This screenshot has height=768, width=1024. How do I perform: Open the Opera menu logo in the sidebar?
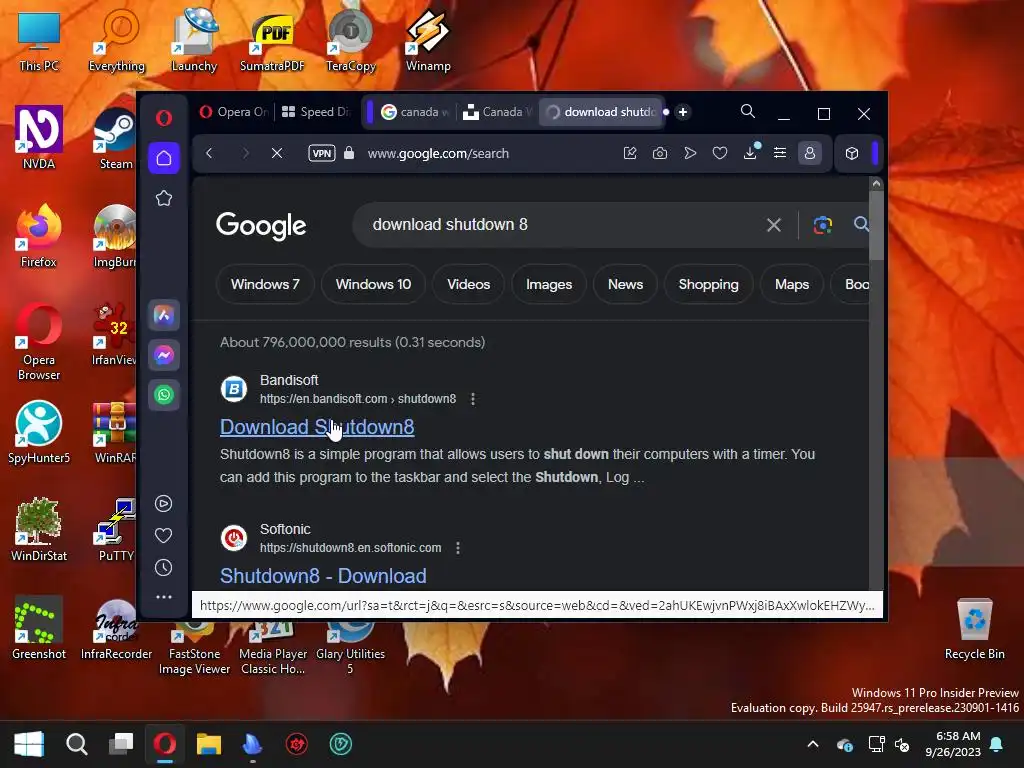click(164, 118)
